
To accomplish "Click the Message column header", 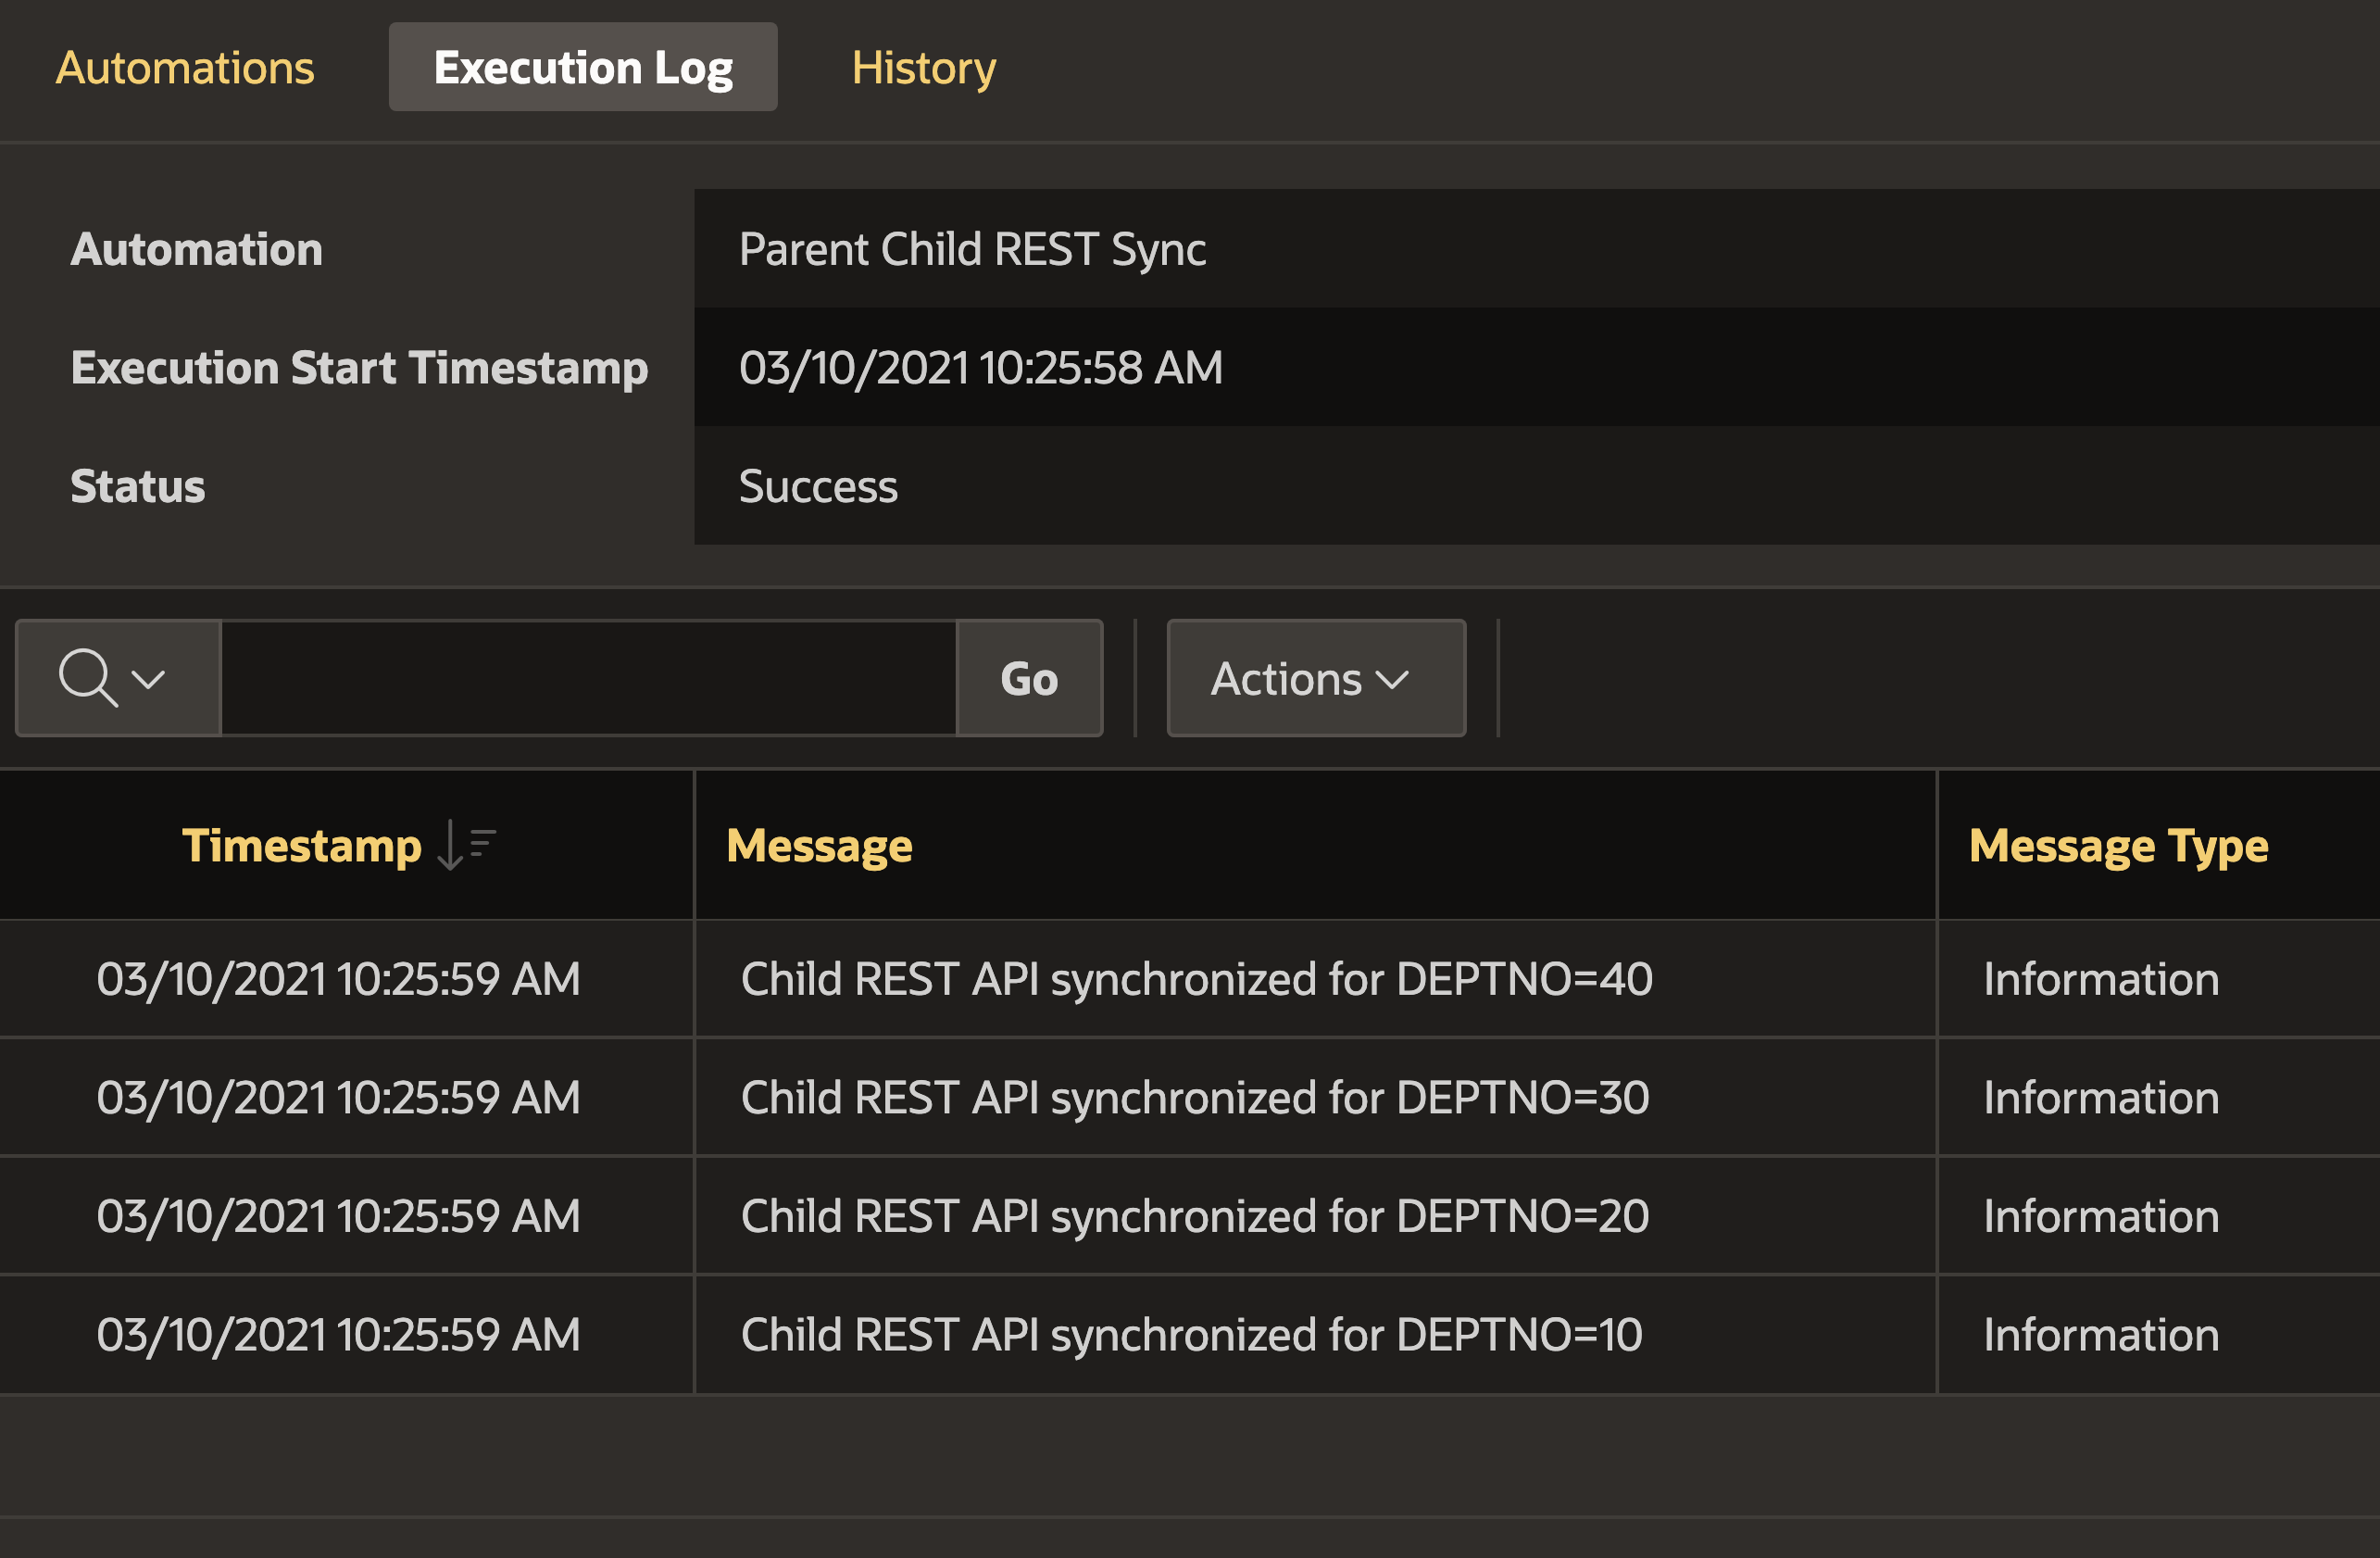I will tap(820, 845).
